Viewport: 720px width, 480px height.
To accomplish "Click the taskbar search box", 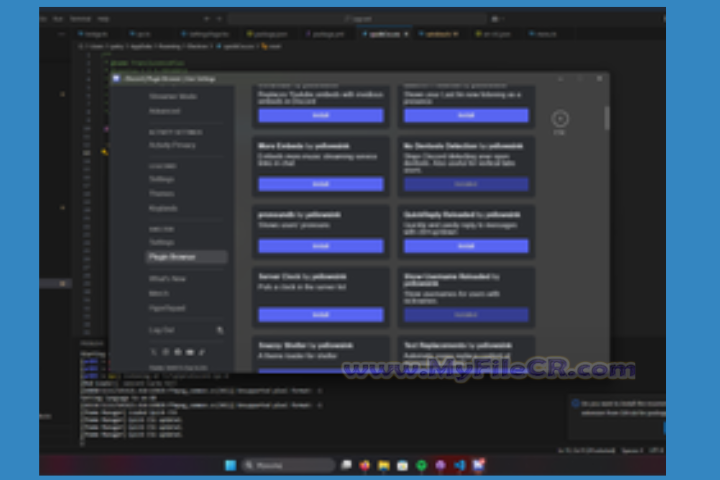I will click(288, 465).
